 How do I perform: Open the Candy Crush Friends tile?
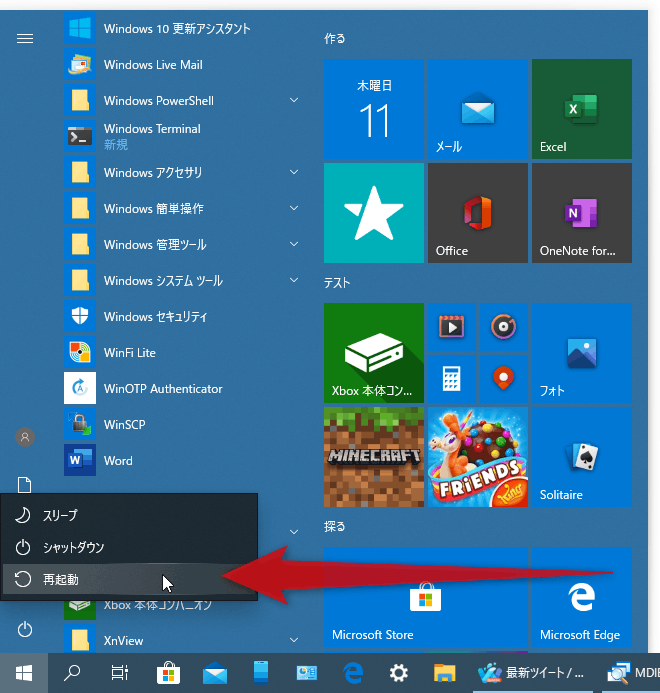(x=477, y=457)
